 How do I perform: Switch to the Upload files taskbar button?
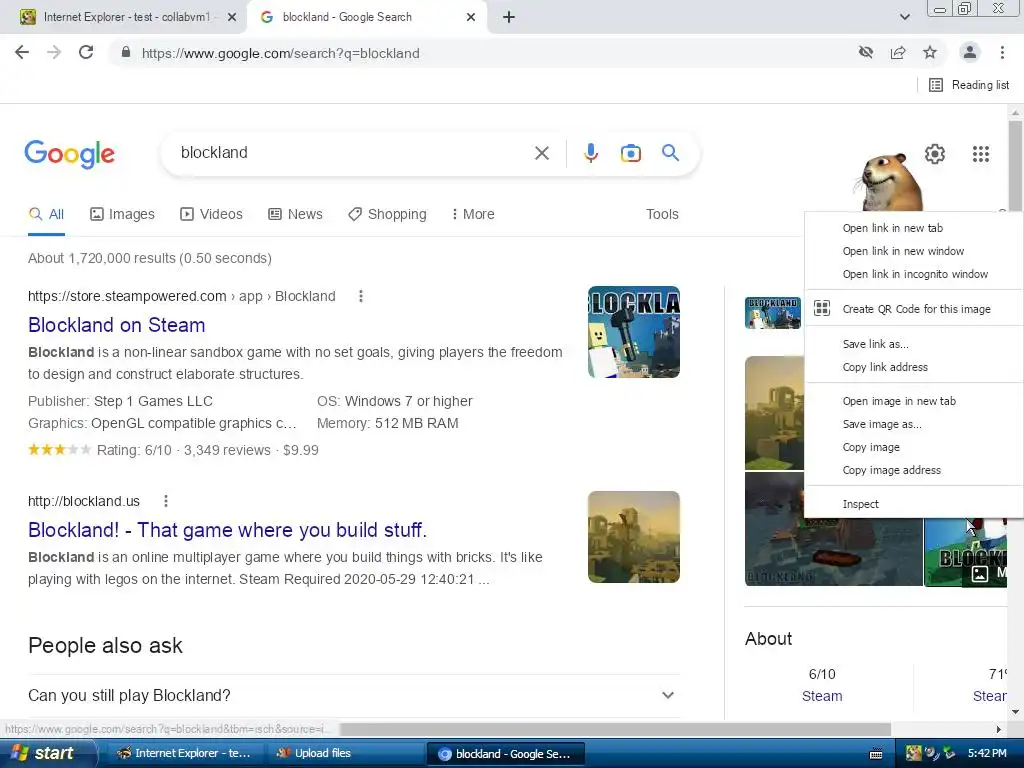coord(344,754)
